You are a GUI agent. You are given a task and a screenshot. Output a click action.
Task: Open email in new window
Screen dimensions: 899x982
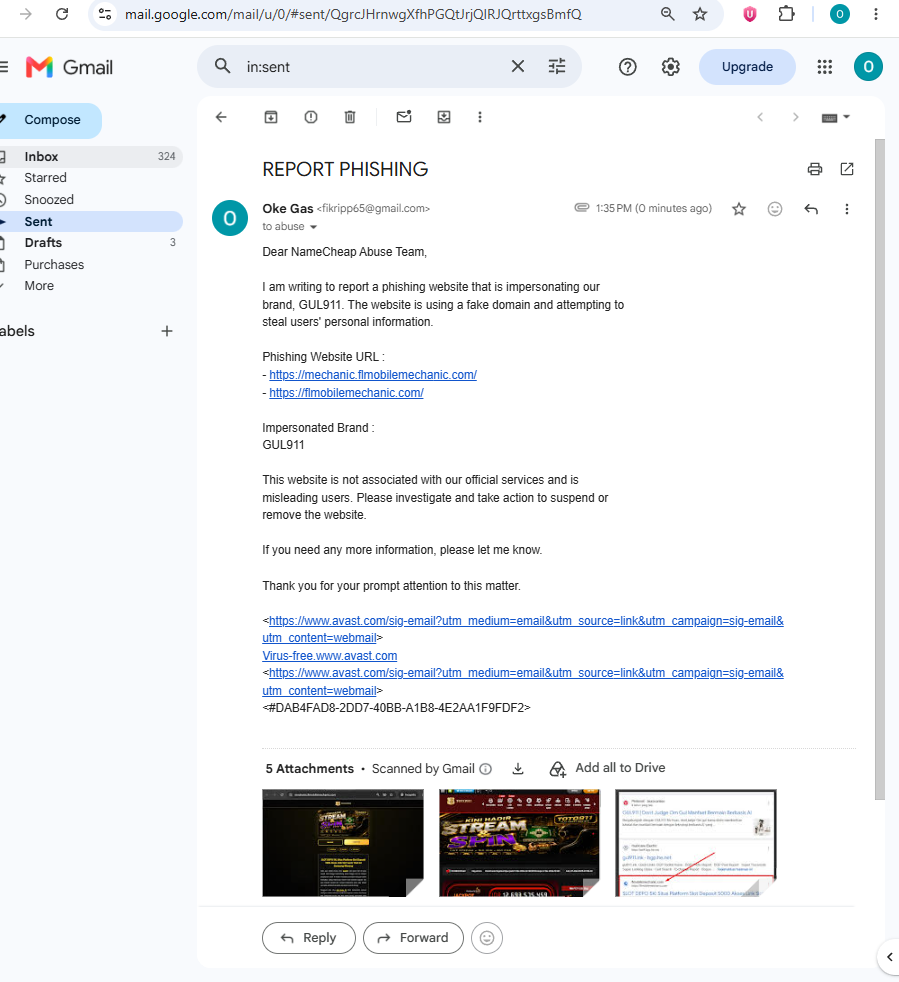pyautogui.click(x=847, y=169)
